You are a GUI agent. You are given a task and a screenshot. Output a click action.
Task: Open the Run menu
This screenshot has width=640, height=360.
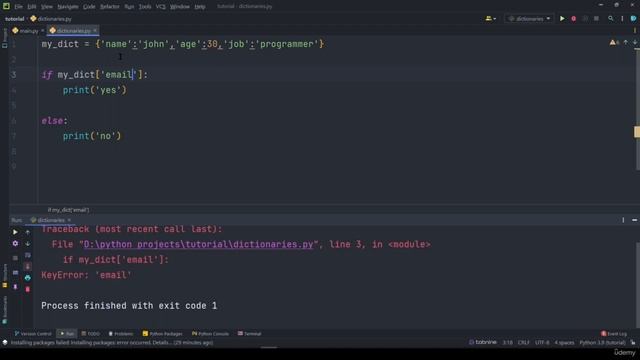pyautogui.click(x=129, y=7)
